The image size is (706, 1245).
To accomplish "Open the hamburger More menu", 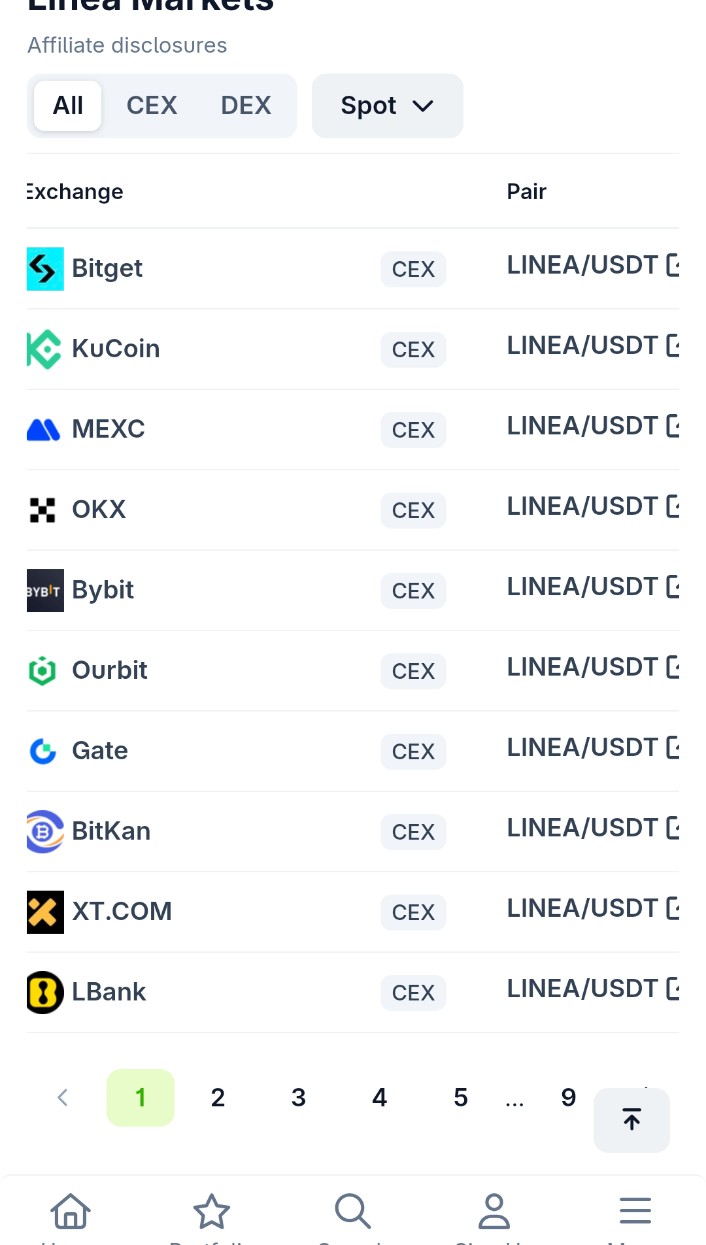I will pos(635,1212).
